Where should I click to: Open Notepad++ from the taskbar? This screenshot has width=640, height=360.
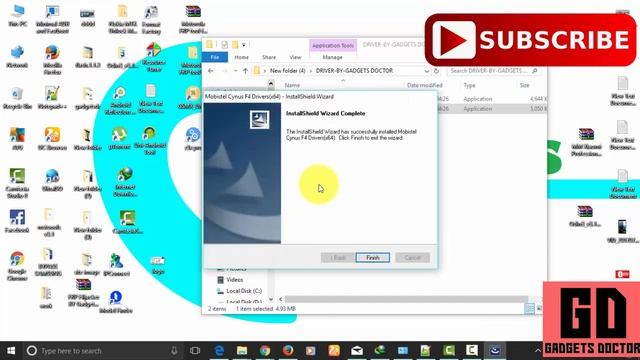pyautogui.click(x=425, y=351)
